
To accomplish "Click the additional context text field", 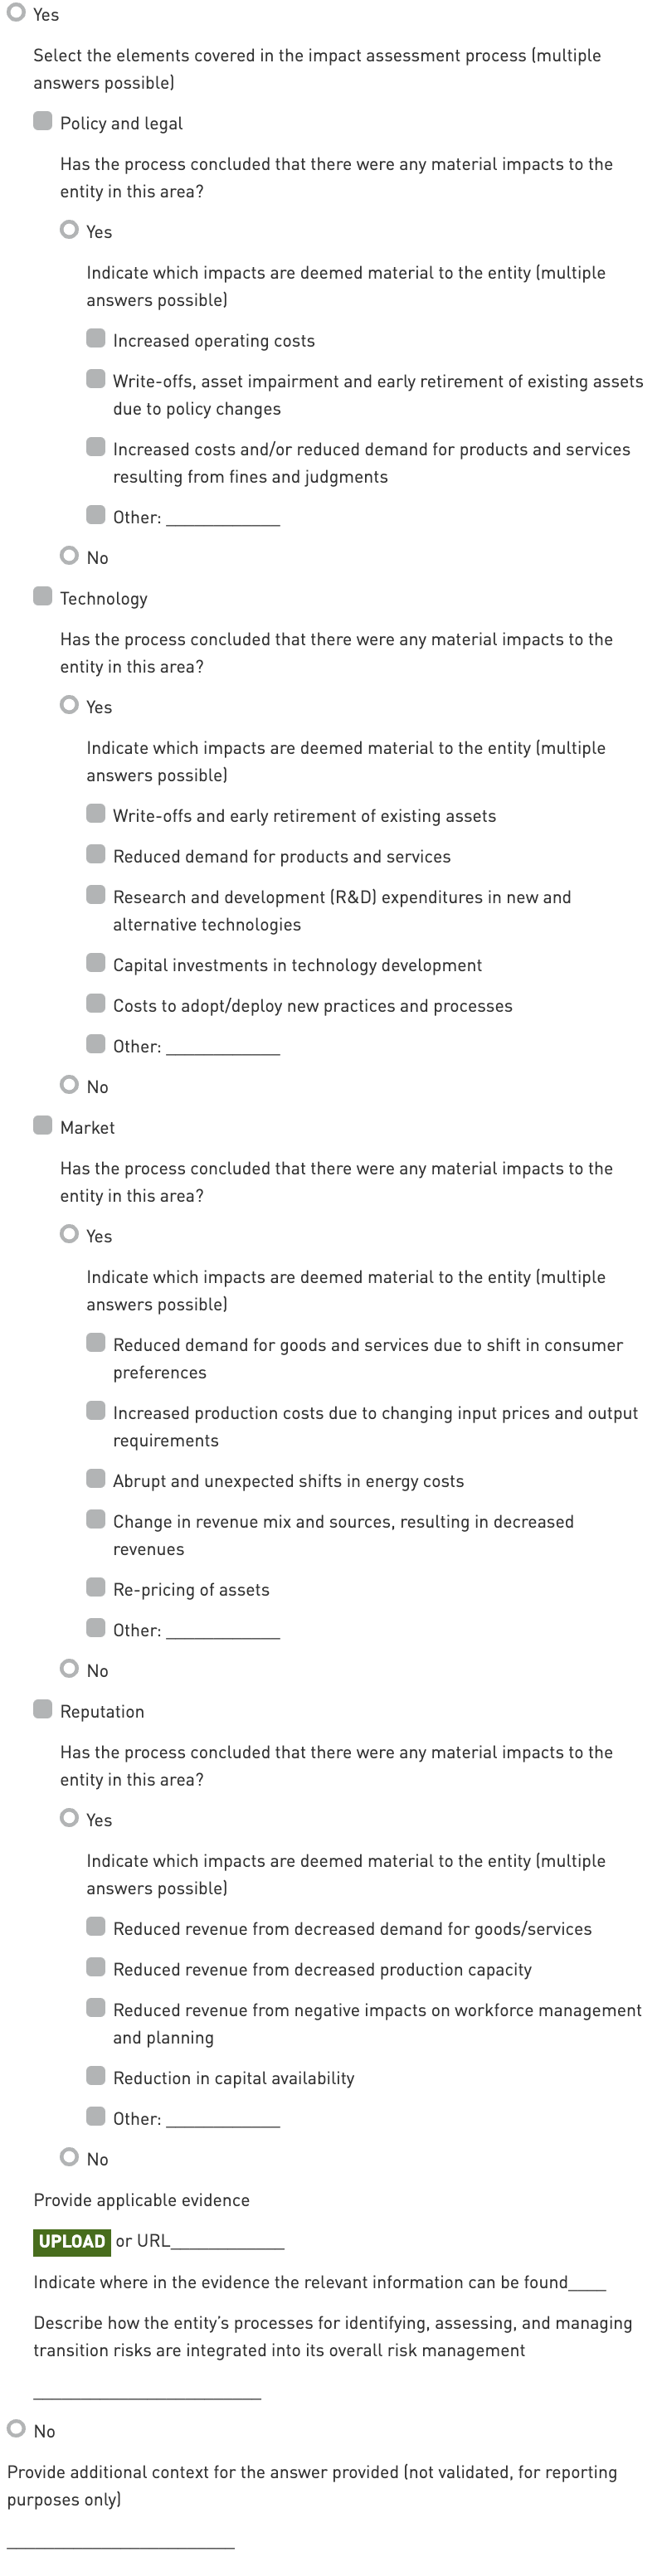I will [120, 2538].
